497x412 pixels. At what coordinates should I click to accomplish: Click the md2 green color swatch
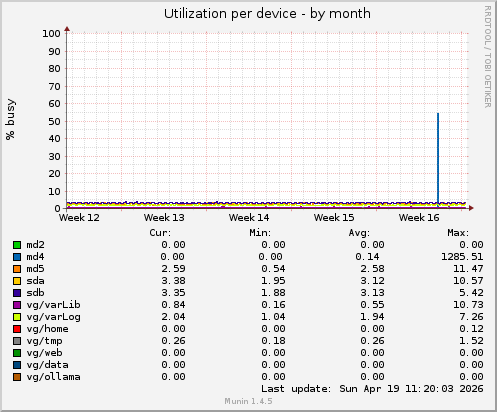click(17, 245)
